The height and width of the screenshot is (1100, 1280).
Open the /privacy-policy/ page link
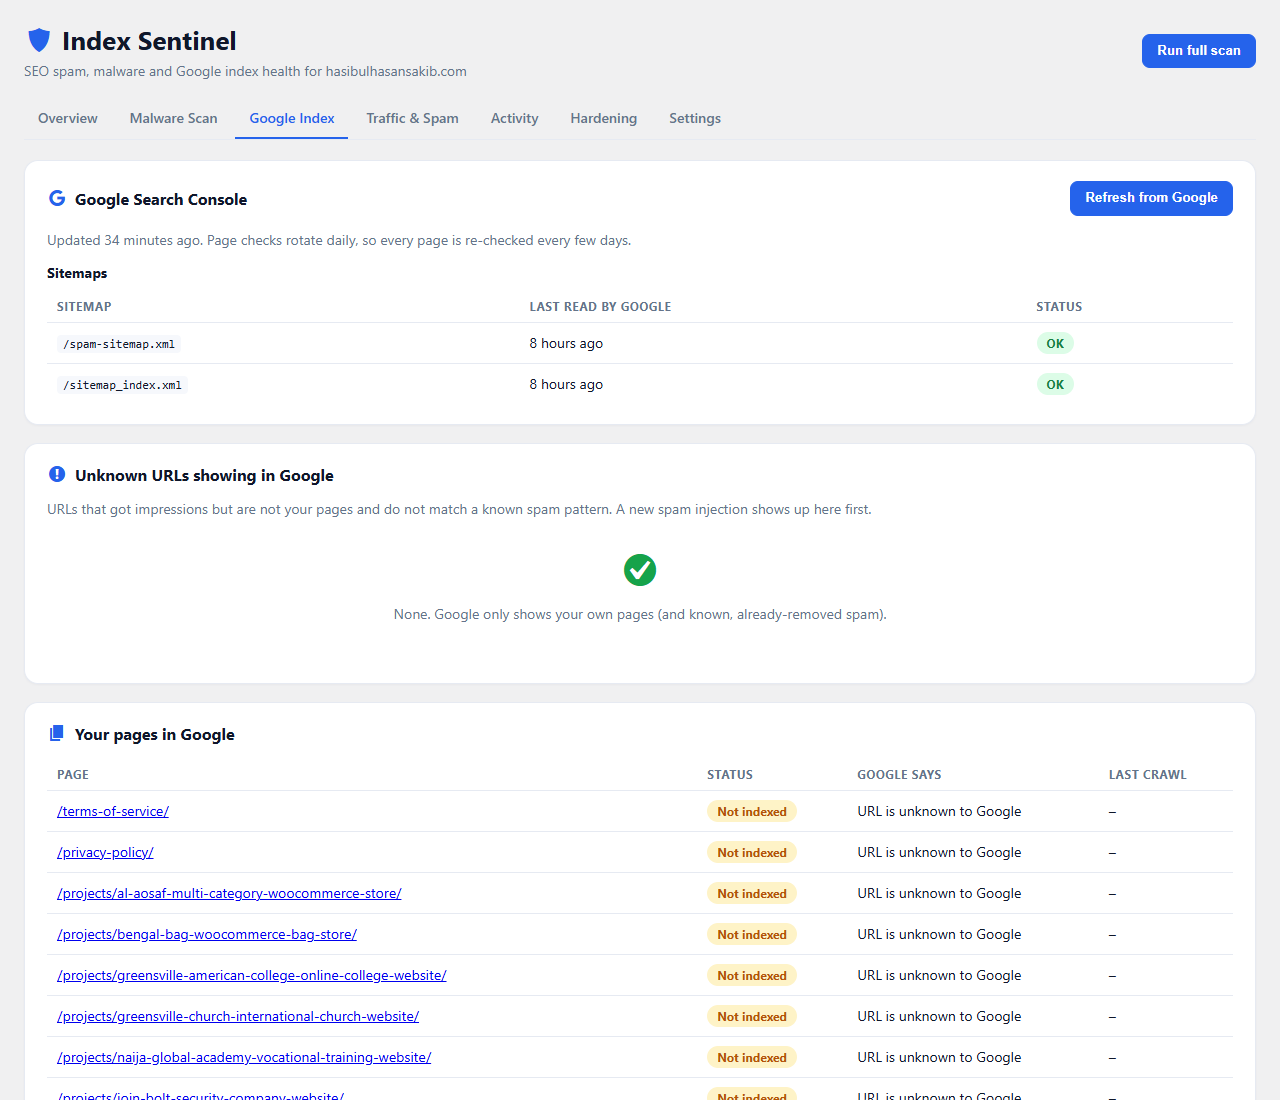pyautogui.click(x=105, y=852)
